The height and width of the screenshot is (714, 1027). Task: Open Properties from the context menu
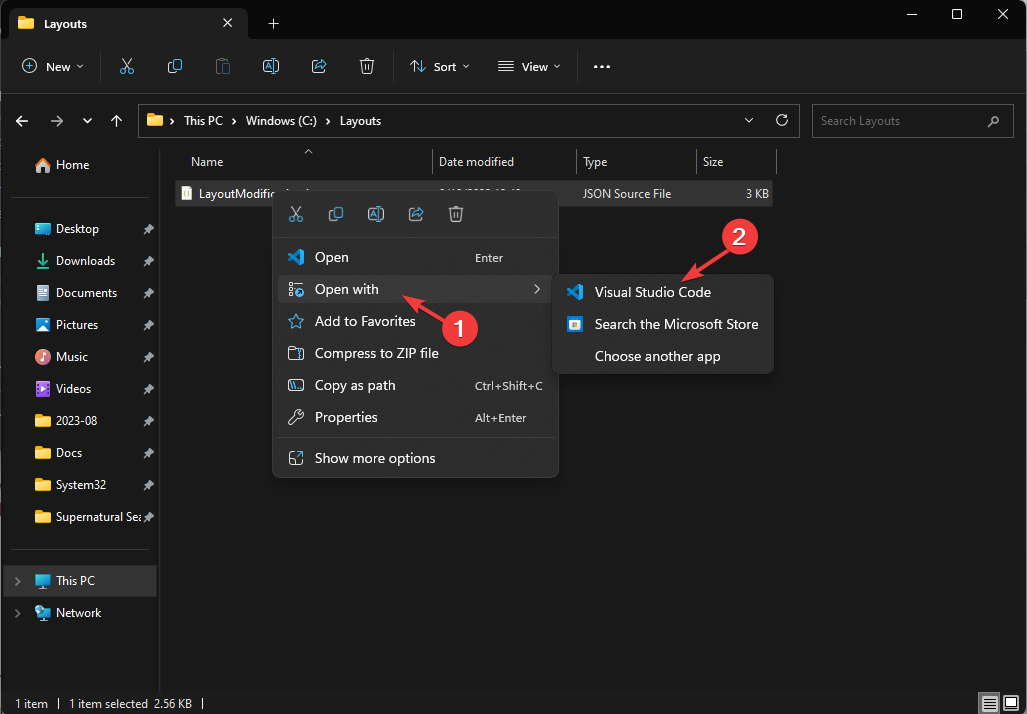coord(346,418)
